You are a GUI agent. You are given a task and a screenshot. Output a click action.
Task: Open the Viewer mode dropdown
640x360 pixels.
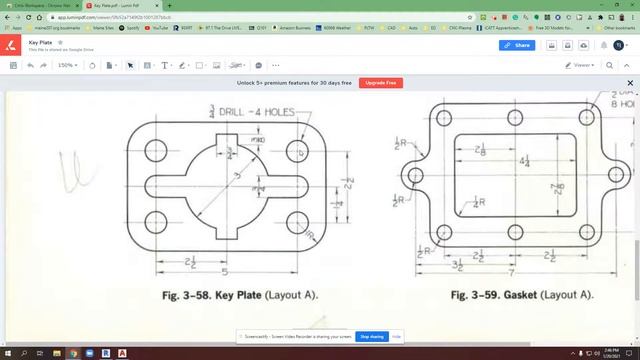(x=580, y=65)
